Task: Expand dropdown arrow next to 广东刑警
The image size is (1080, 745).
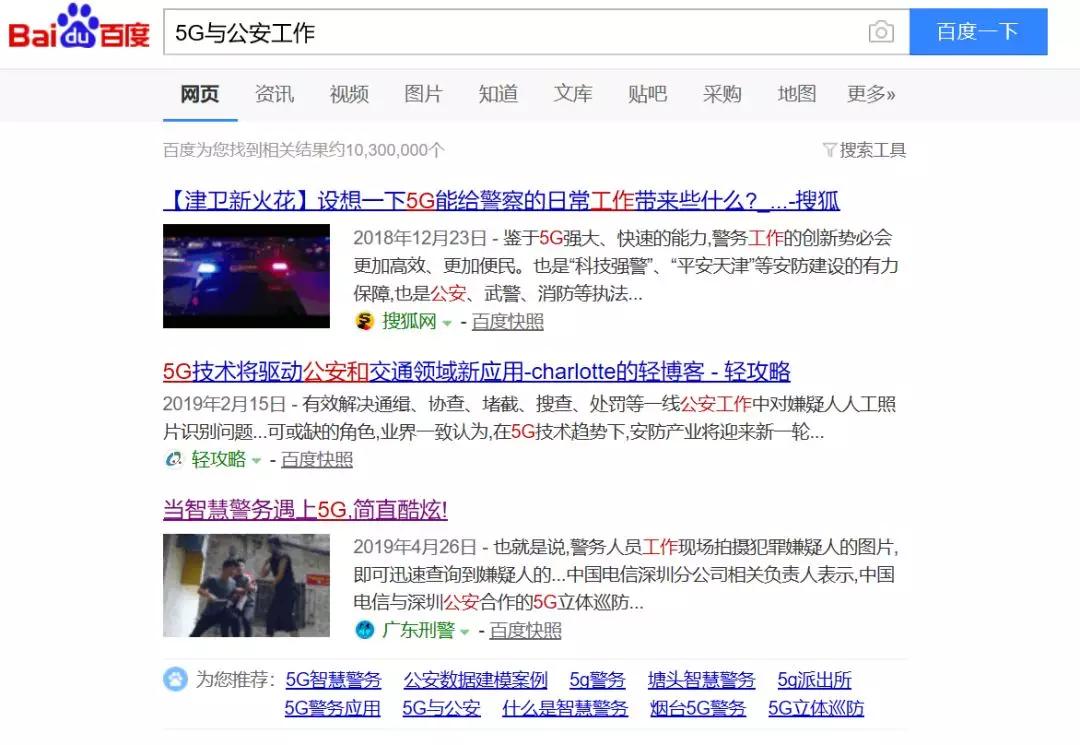Action: click(x=464, y=631)
